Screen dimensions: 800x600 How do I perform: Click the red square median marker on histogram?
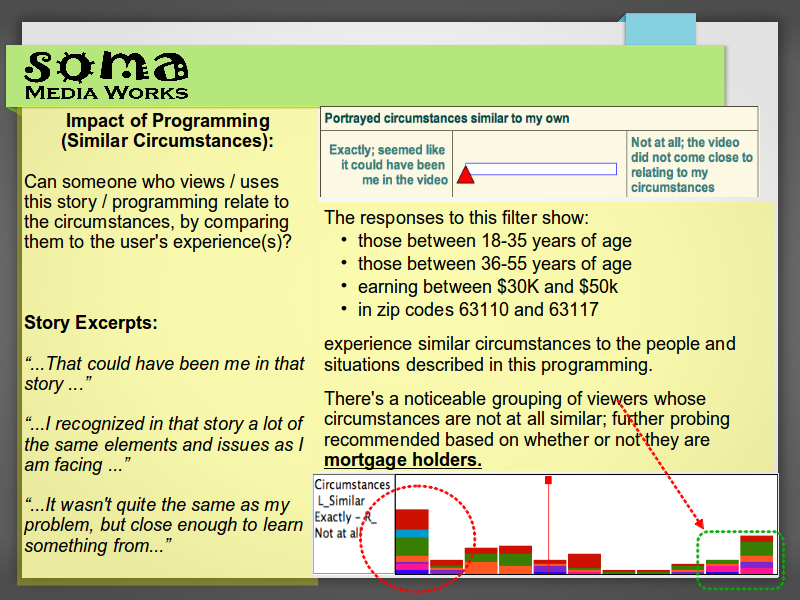tap(548, 481)
